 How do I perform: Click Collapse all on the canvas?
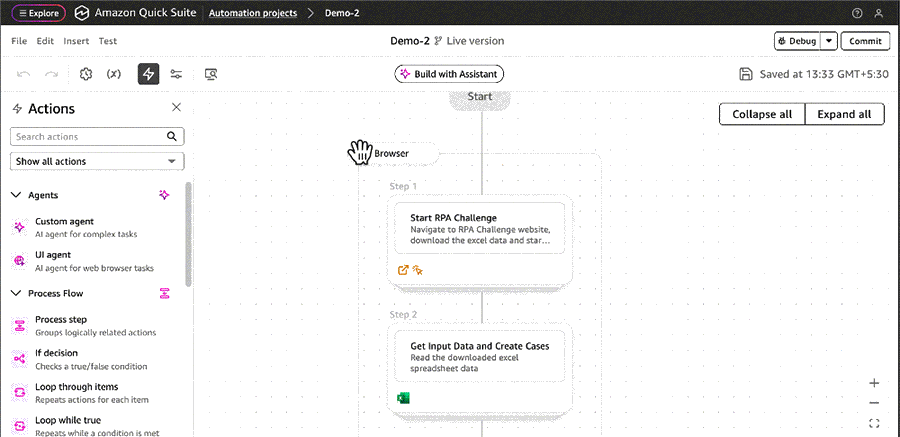click(x=762, y=114)
